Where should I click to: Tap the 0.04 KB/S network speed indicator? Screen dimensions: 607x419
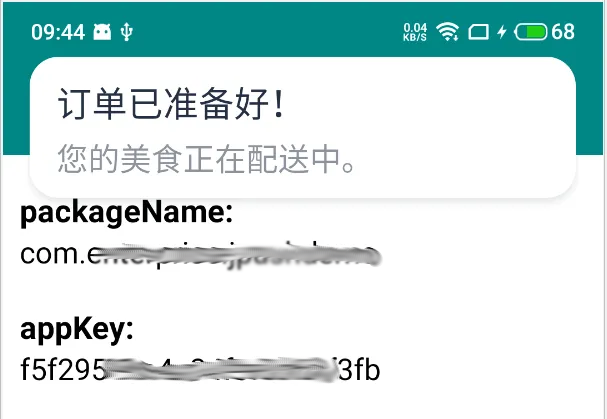[x=415, y=32]
